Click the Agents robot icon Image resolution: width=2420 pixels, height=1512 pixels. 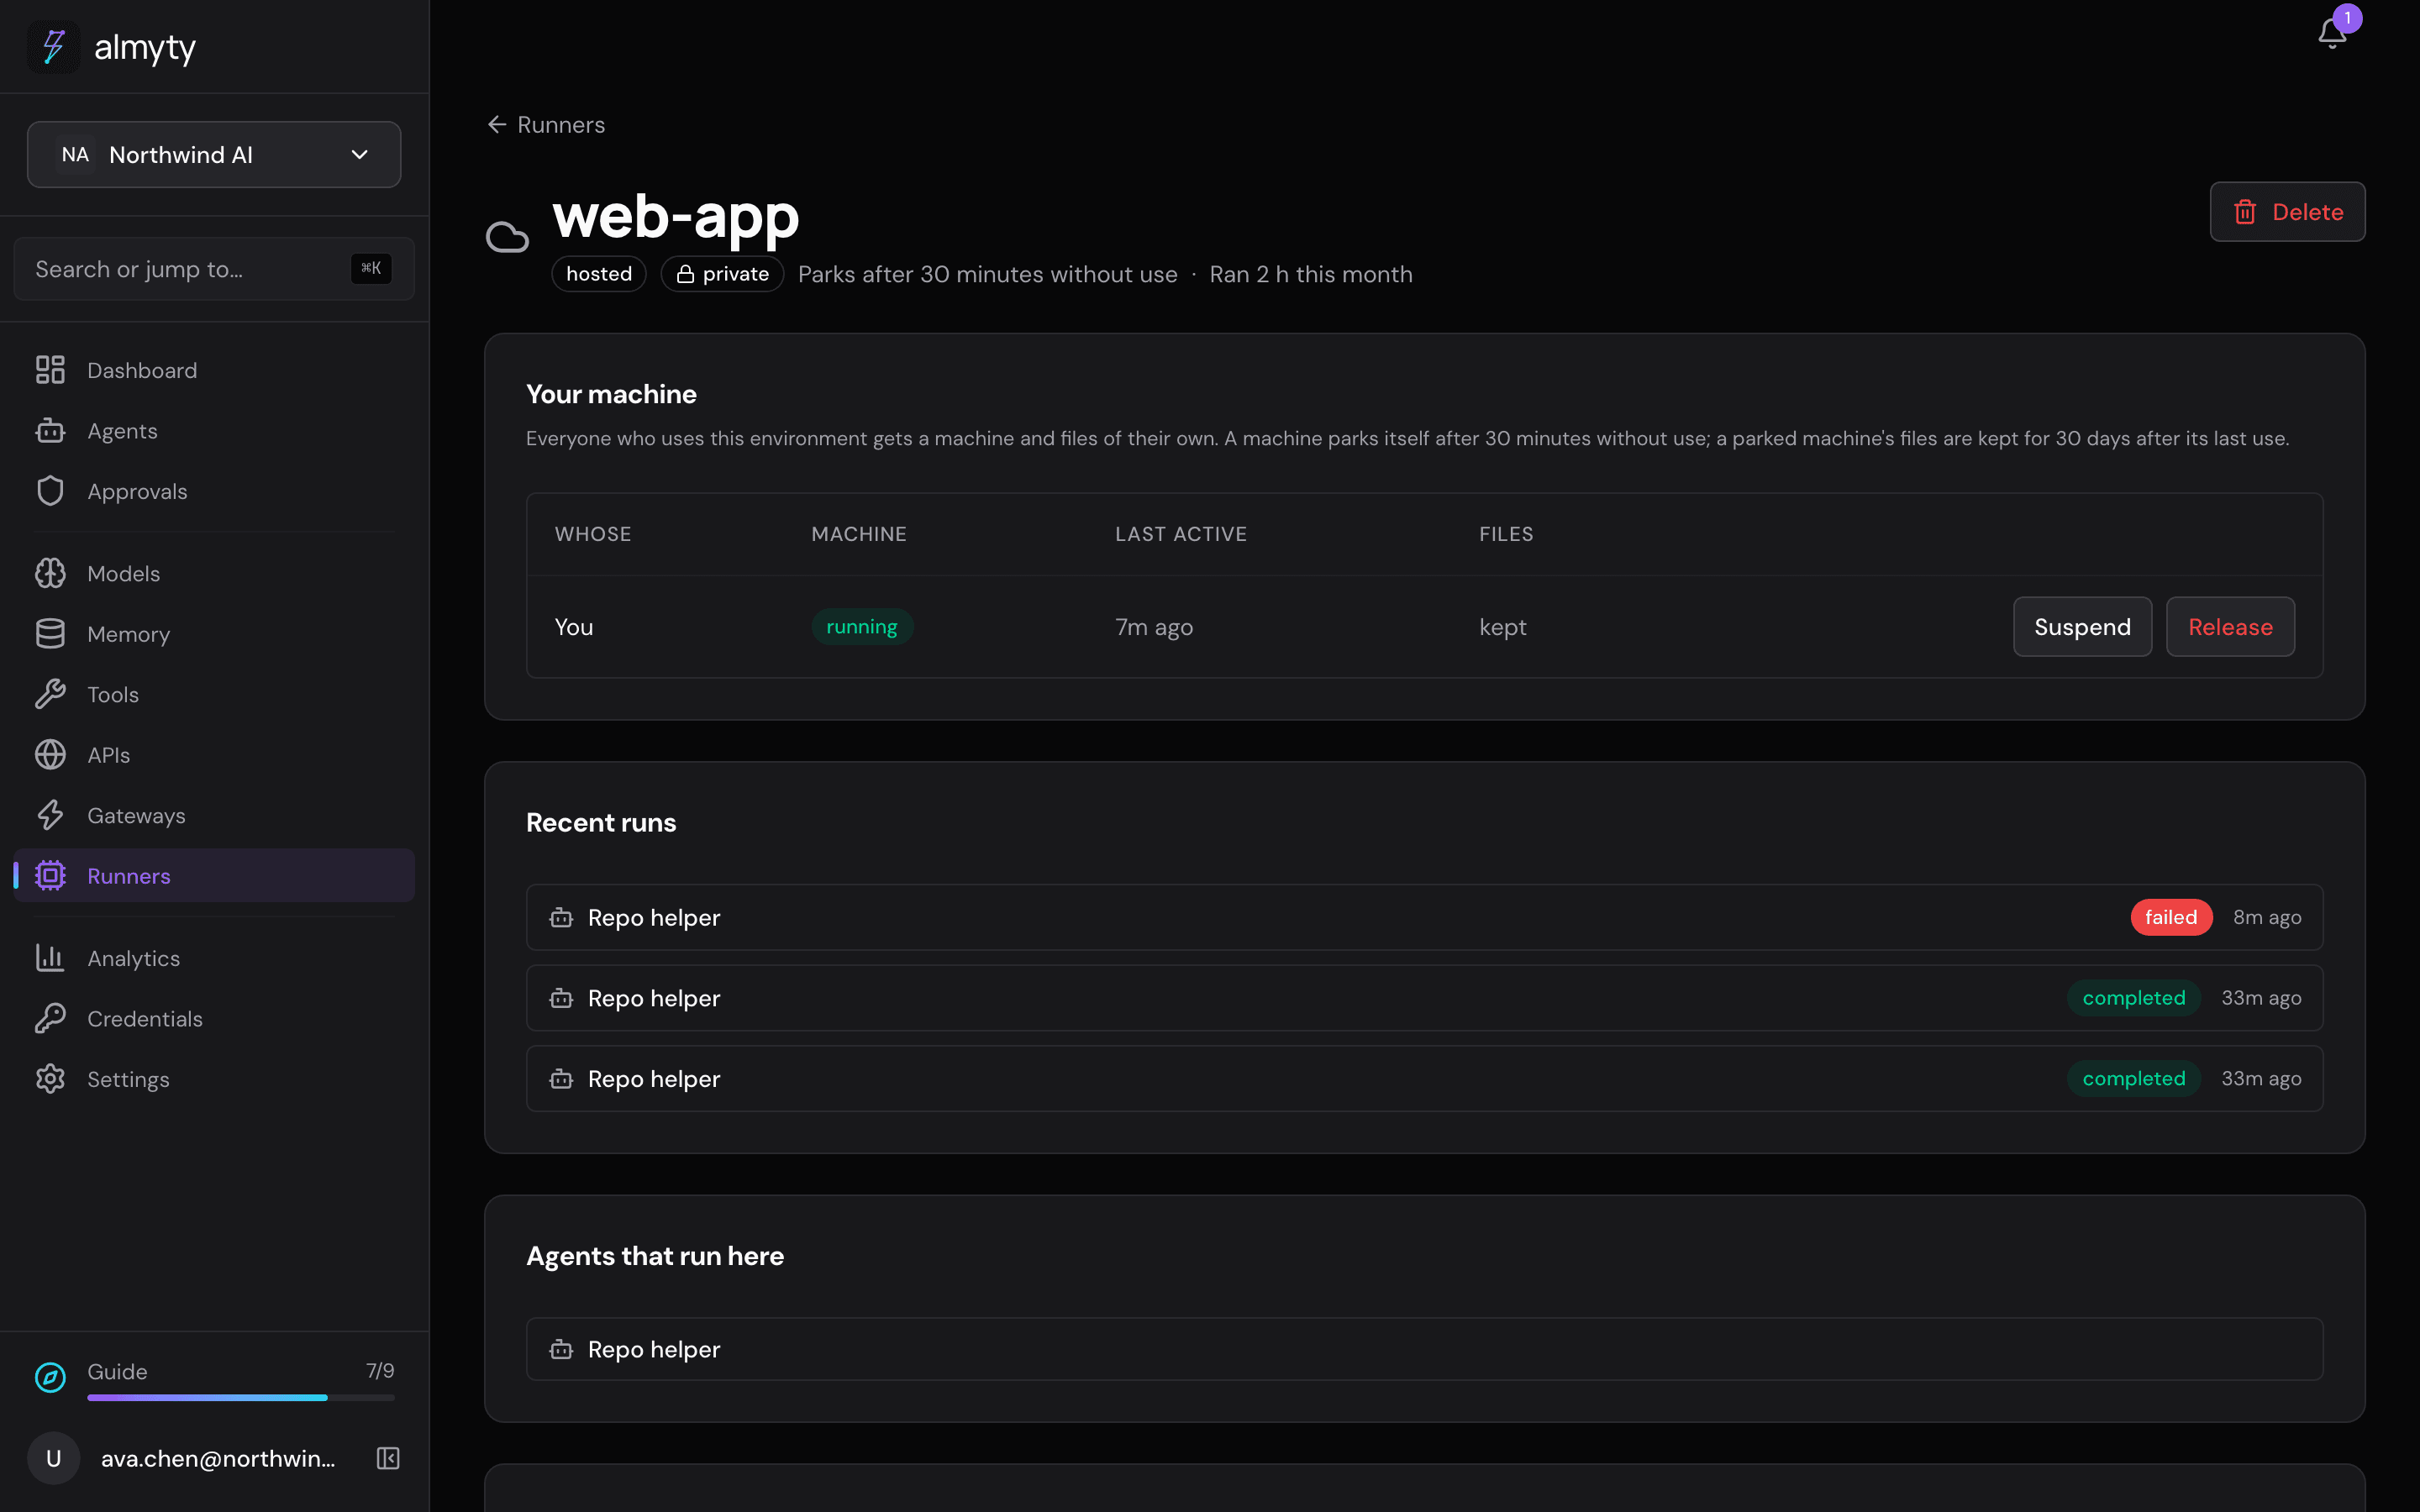click(50, 431)
